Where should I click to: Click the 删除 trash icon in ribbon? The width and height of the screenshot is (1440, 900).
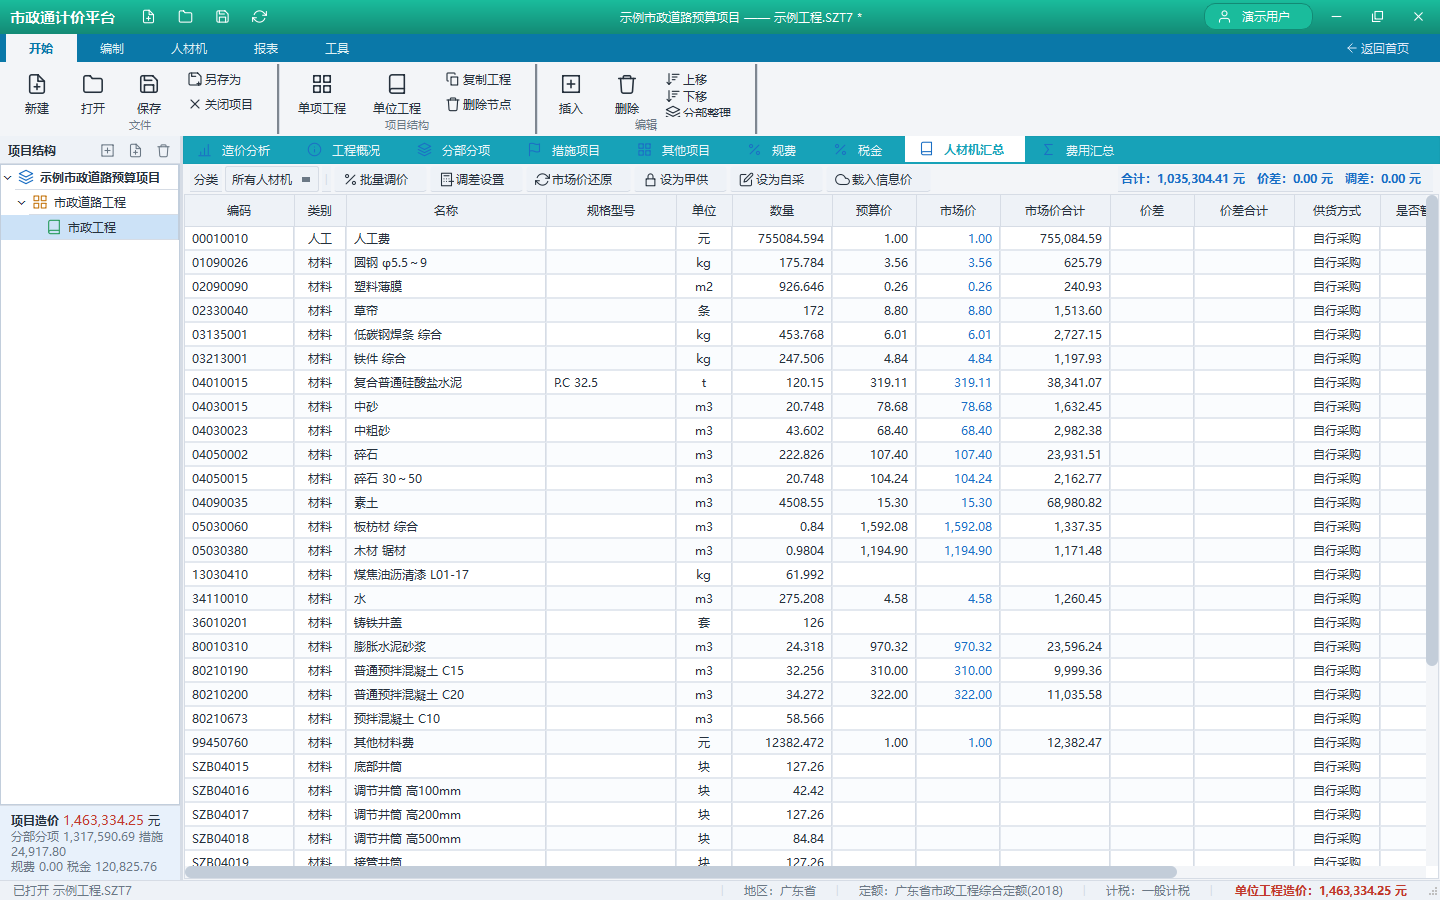click(627, 94)
